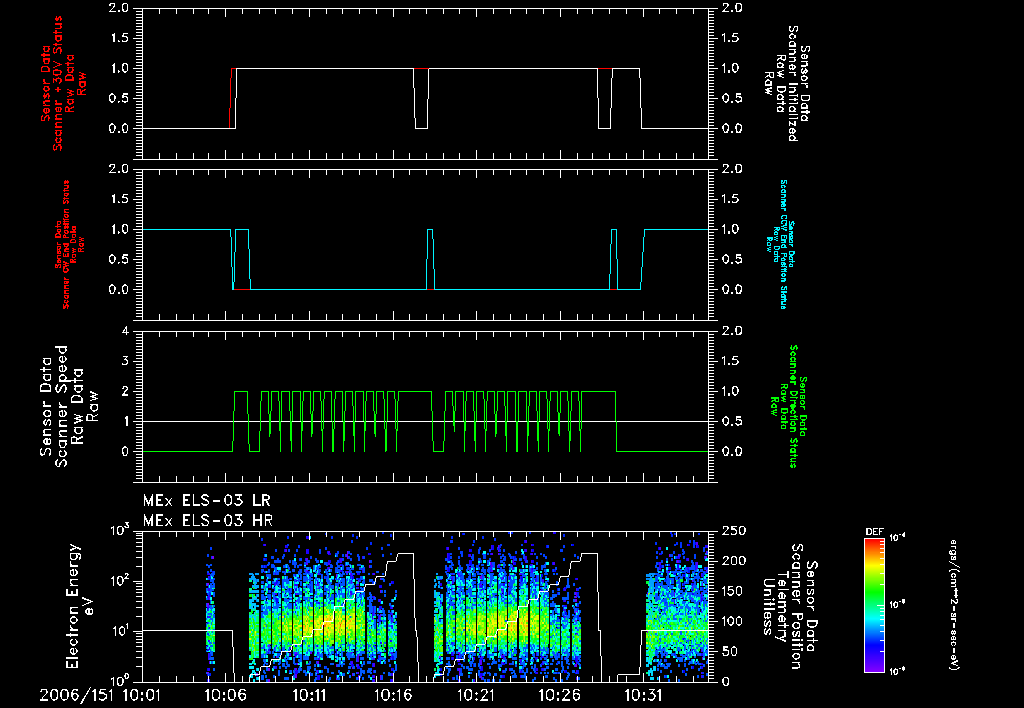This screenshot has width=1024, height=708.
Task: Click the 150 tick on Scanner Position axis
Action: coord(733,591)
